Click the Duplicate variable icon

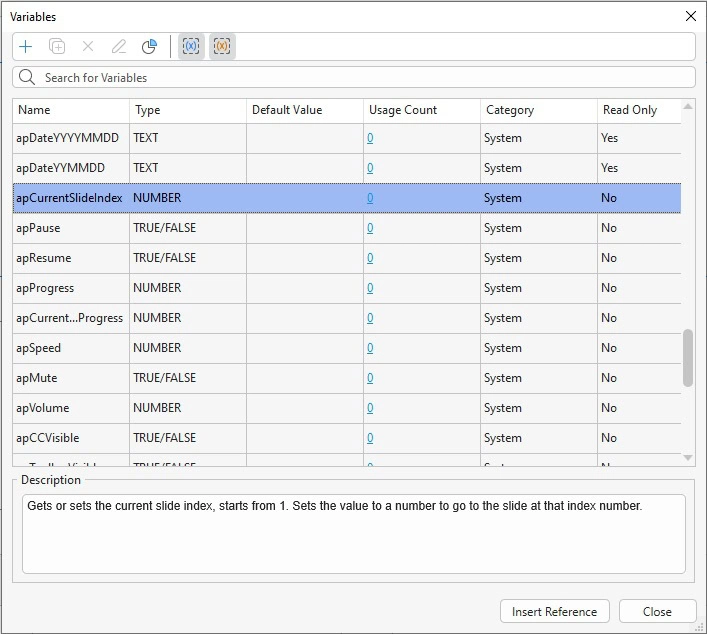tap(57, 47)
